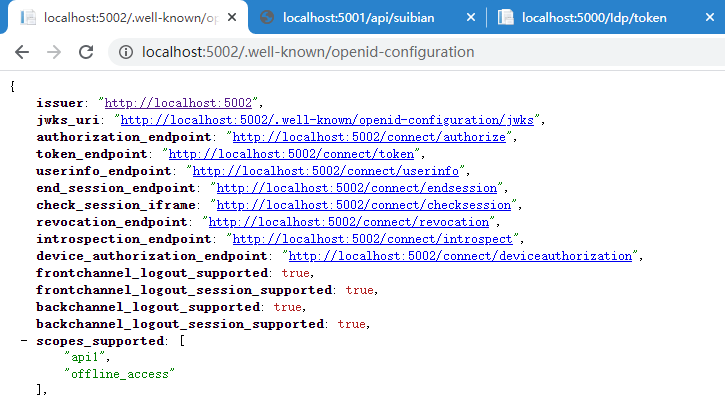Screen dimensions: 725x399
Task: Close the localhost:5001/api/suibian tab
Action: coord(471,17)
